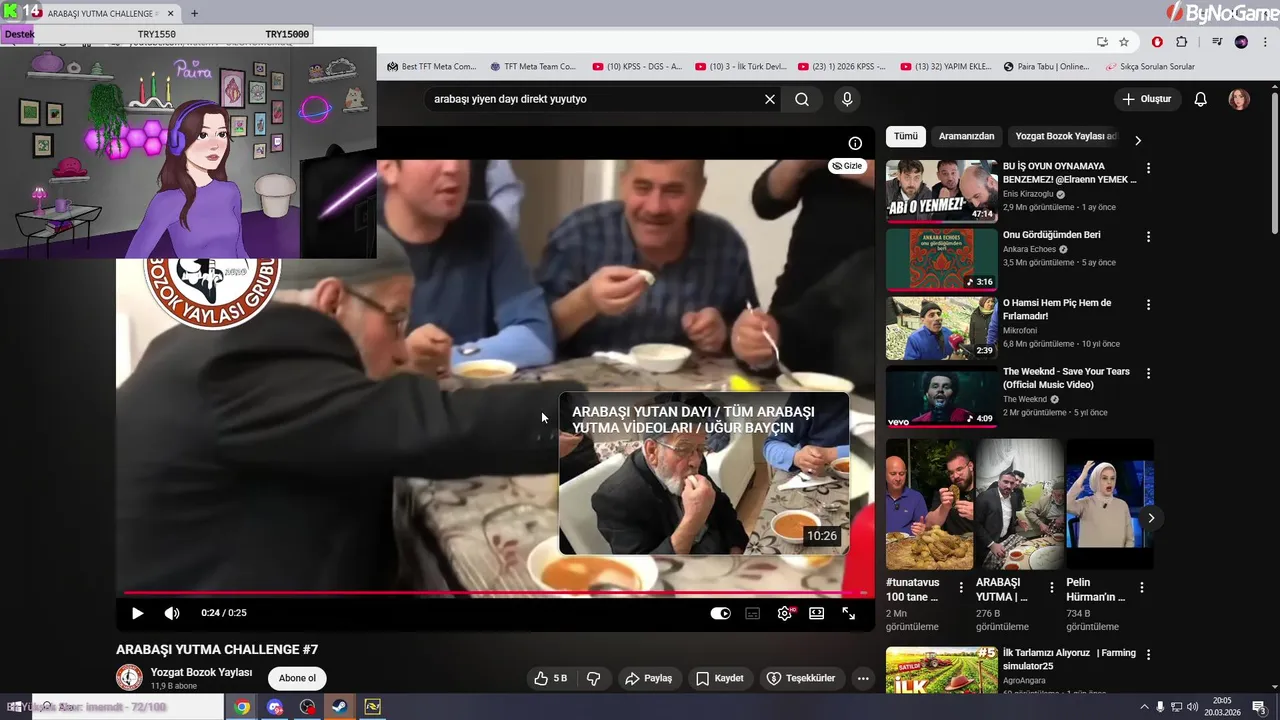Open the Yozgat Bozok Yaylası channel name

click(x=201, y=672)
